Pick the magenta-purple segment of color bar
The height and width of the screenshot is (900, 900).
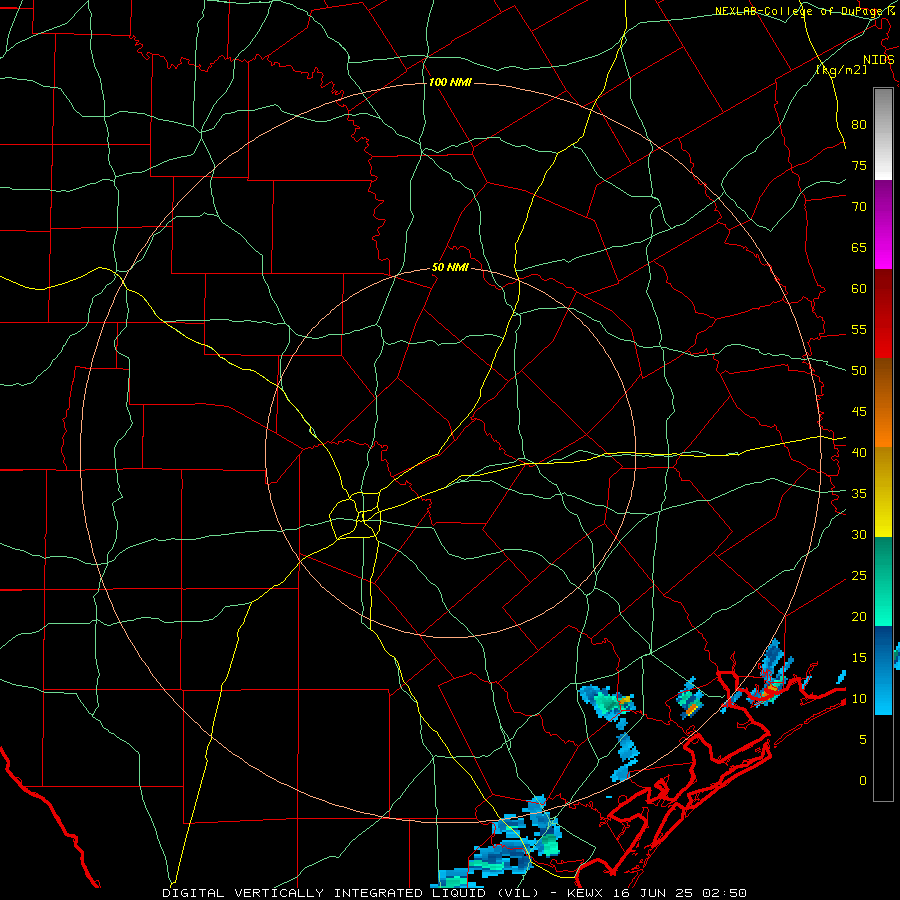(883, 225)
